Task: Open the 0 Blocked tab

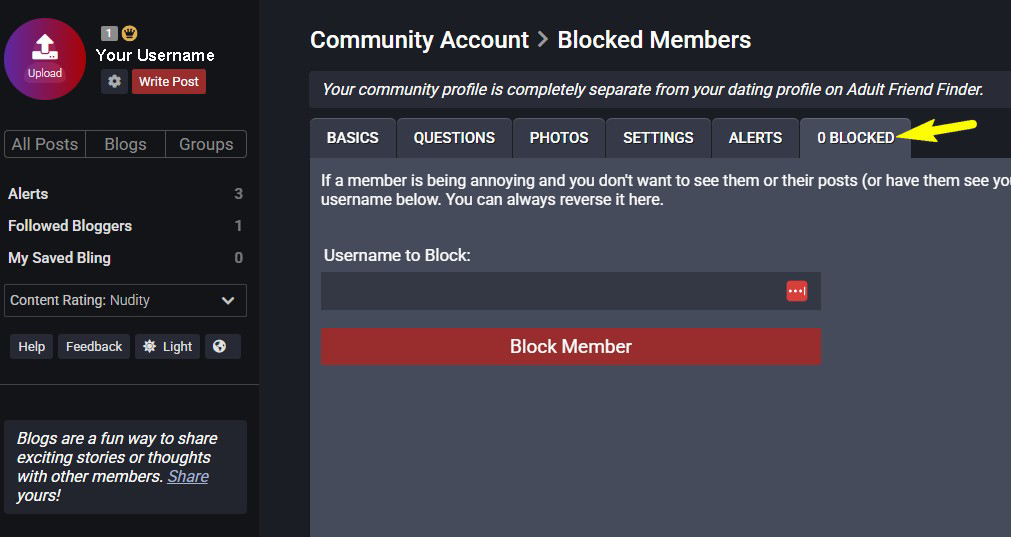Action: pyautogui.click(x=855, y=138)
